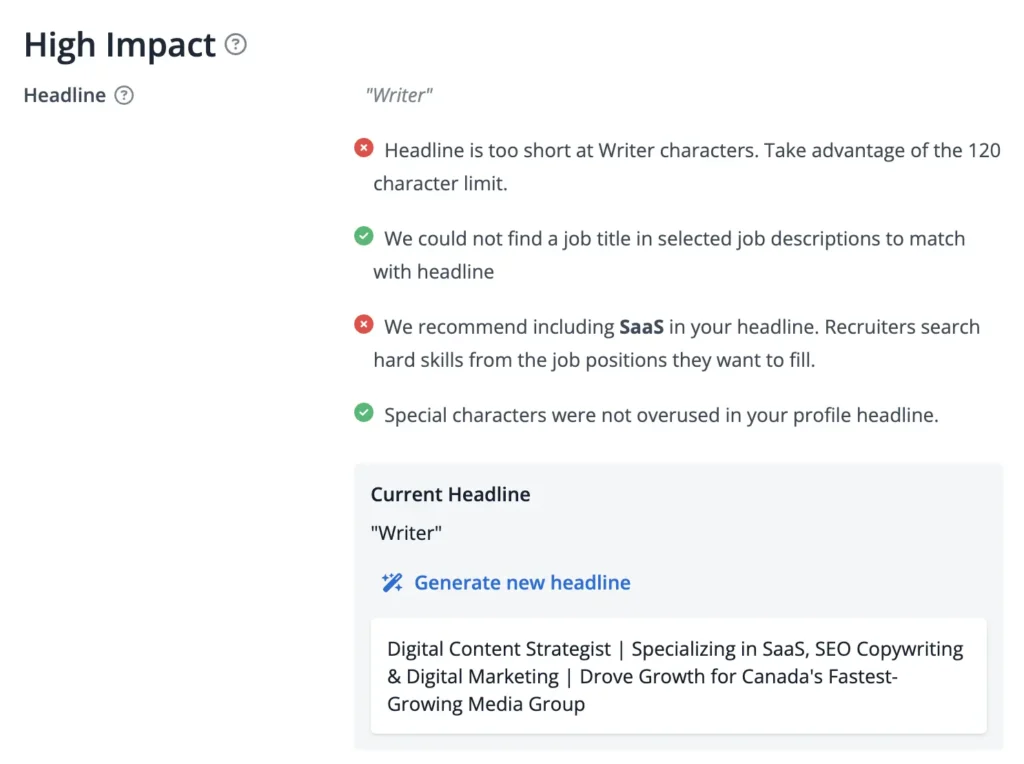Click the Generate new headline link
The width and height of the screenshot is (1024, 764).
tap(522, 582)
